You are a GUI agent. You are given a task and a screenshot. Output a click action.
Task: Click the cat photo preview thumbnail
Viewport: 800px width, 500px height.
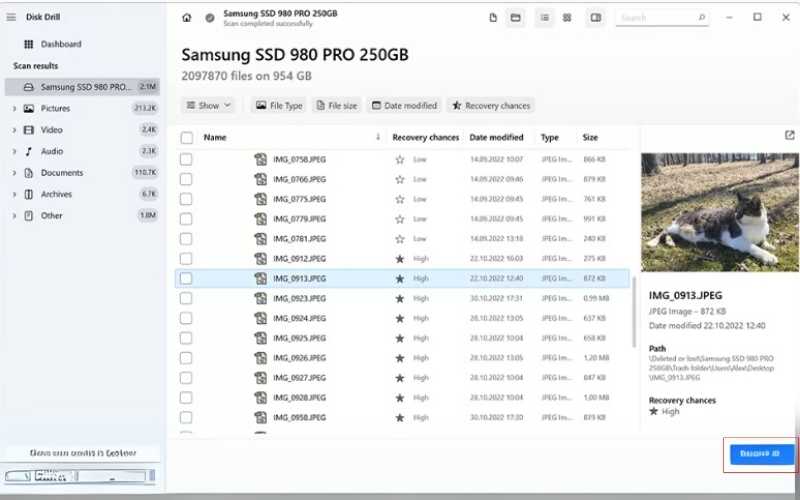click(x=719, y=212)
